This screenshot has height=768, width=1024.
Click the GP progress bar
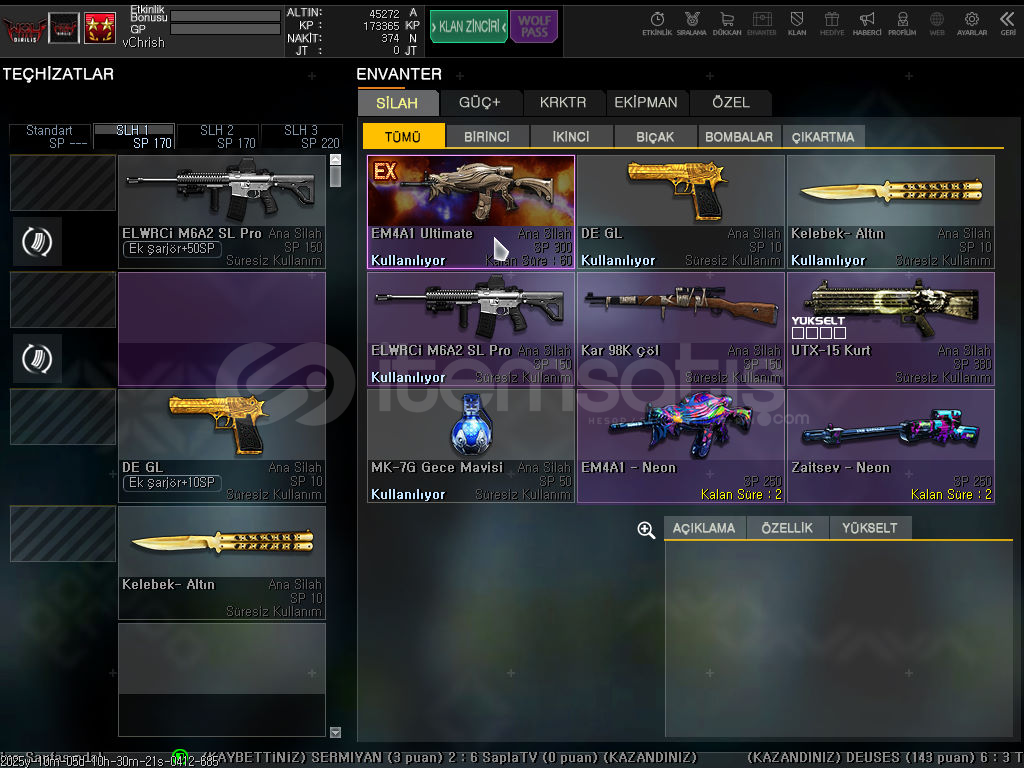click(x=225, y=29)
